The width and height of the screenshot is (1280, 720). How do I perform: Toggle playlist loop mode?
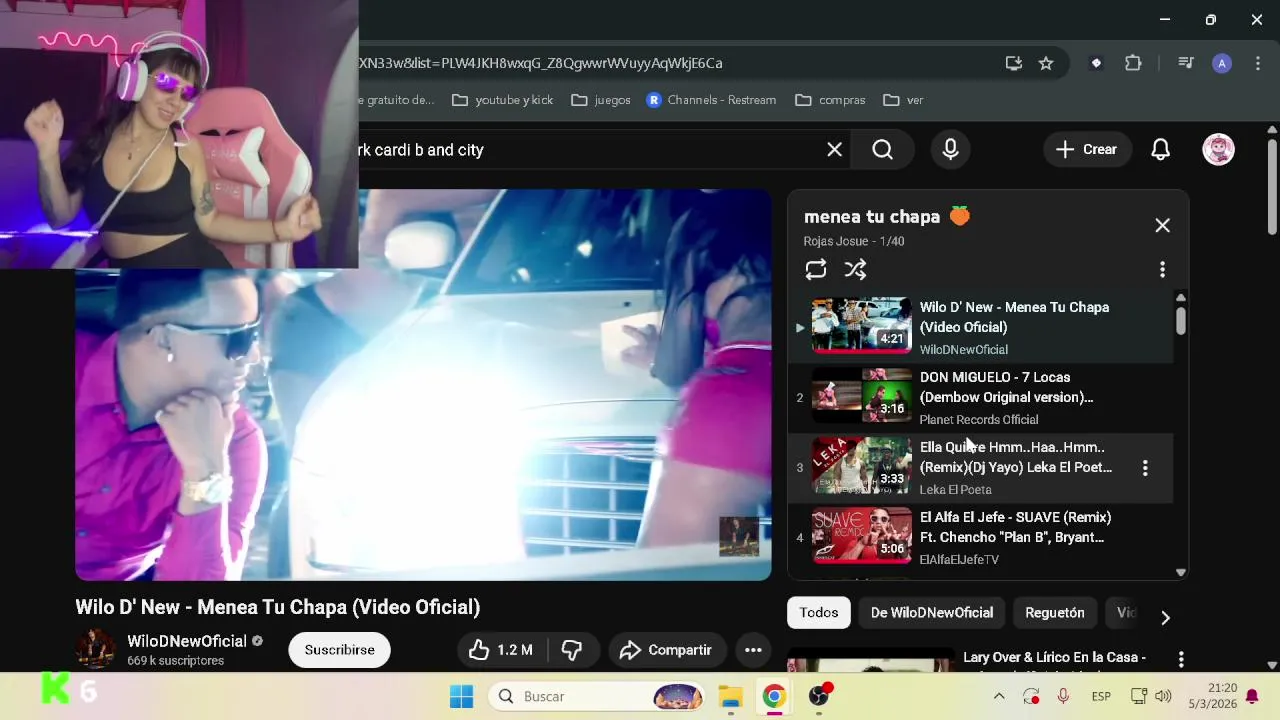point(816,270)
